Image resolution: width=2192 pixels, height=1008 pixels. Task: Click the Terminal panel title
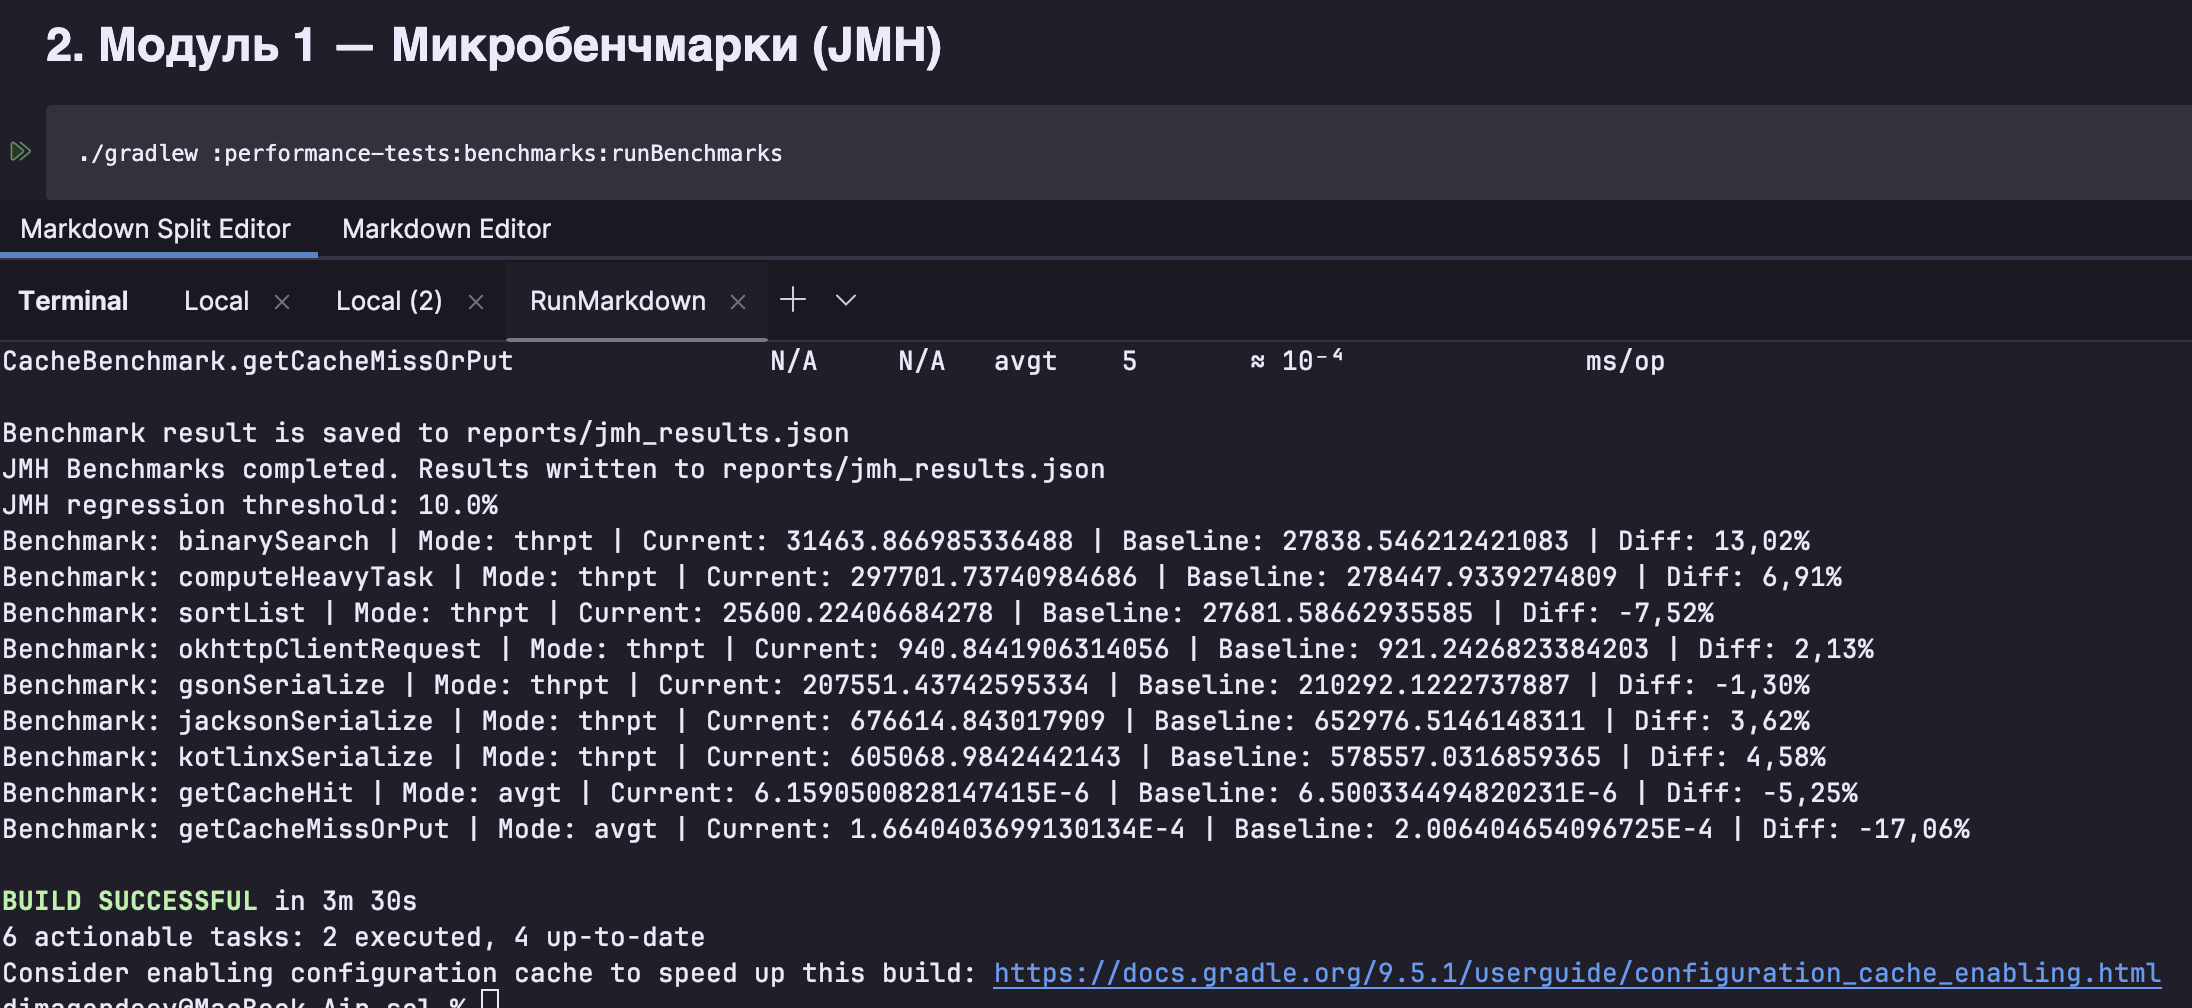[73, 301]
